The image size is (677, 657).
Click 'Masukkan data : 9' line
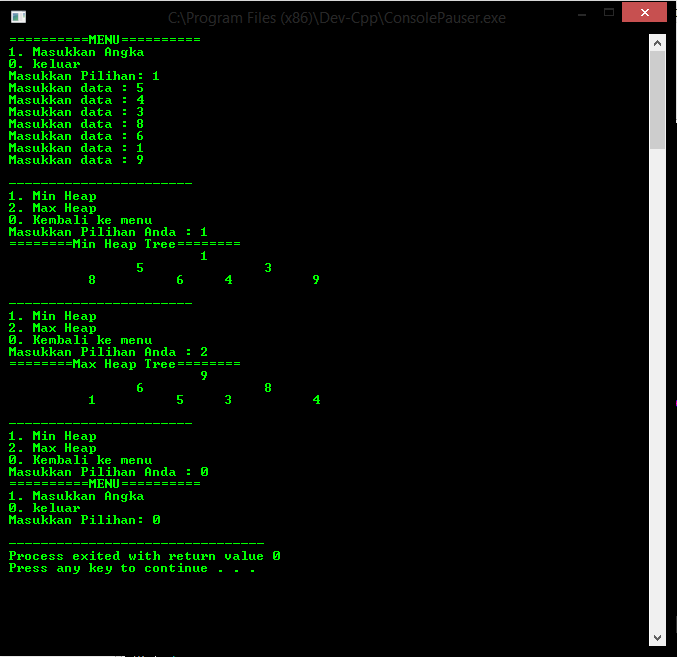[x=76, y=160]
